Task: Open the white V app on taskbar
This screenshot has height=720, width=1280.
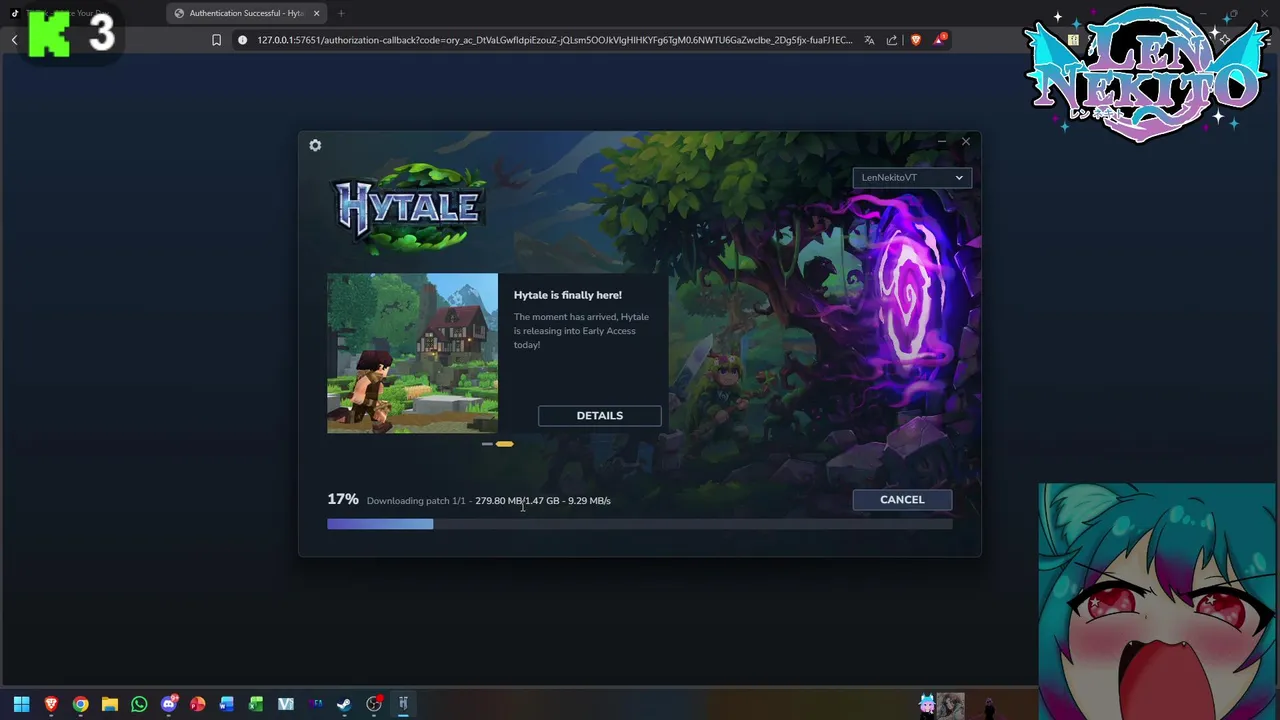Action: click(286, 704)
